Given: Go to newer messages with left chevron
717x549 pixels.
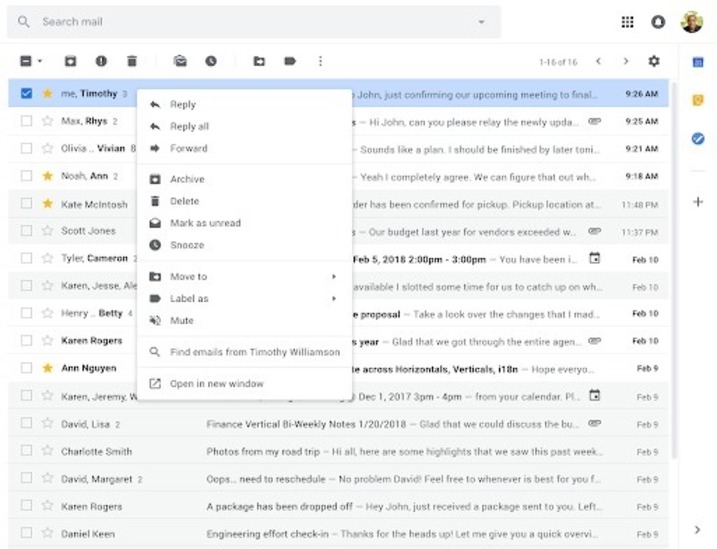Looking at the screenshot, I should (598, 61).
